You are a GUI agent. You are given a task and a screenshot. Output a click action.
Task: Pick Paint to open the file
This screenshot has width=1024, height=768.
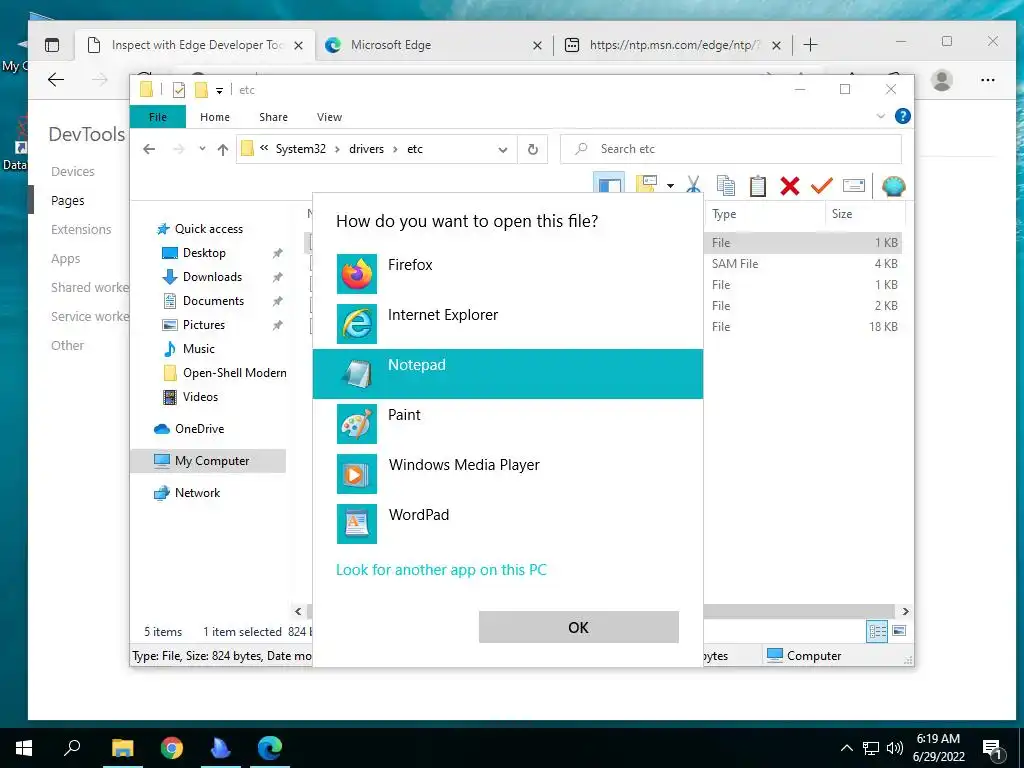[507, 423]
